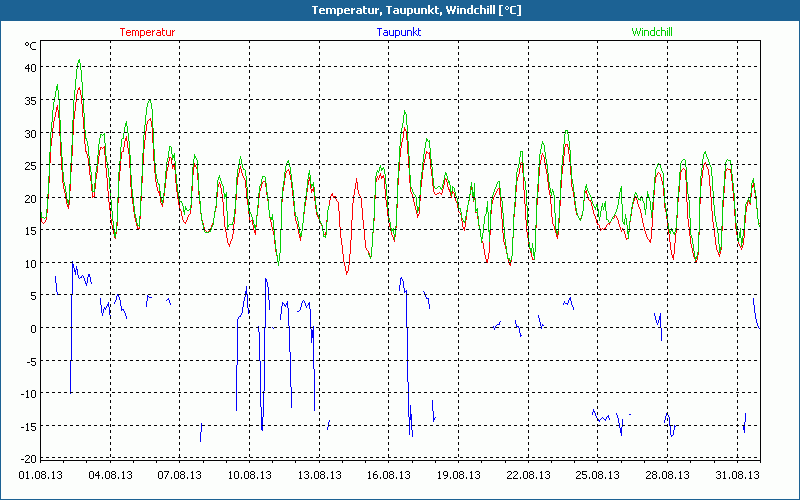The height and width of the screenshot is (500, 800).
Task: Click the 04.08.13 date label
Action: pyautogui.click(x=111, y=476)
